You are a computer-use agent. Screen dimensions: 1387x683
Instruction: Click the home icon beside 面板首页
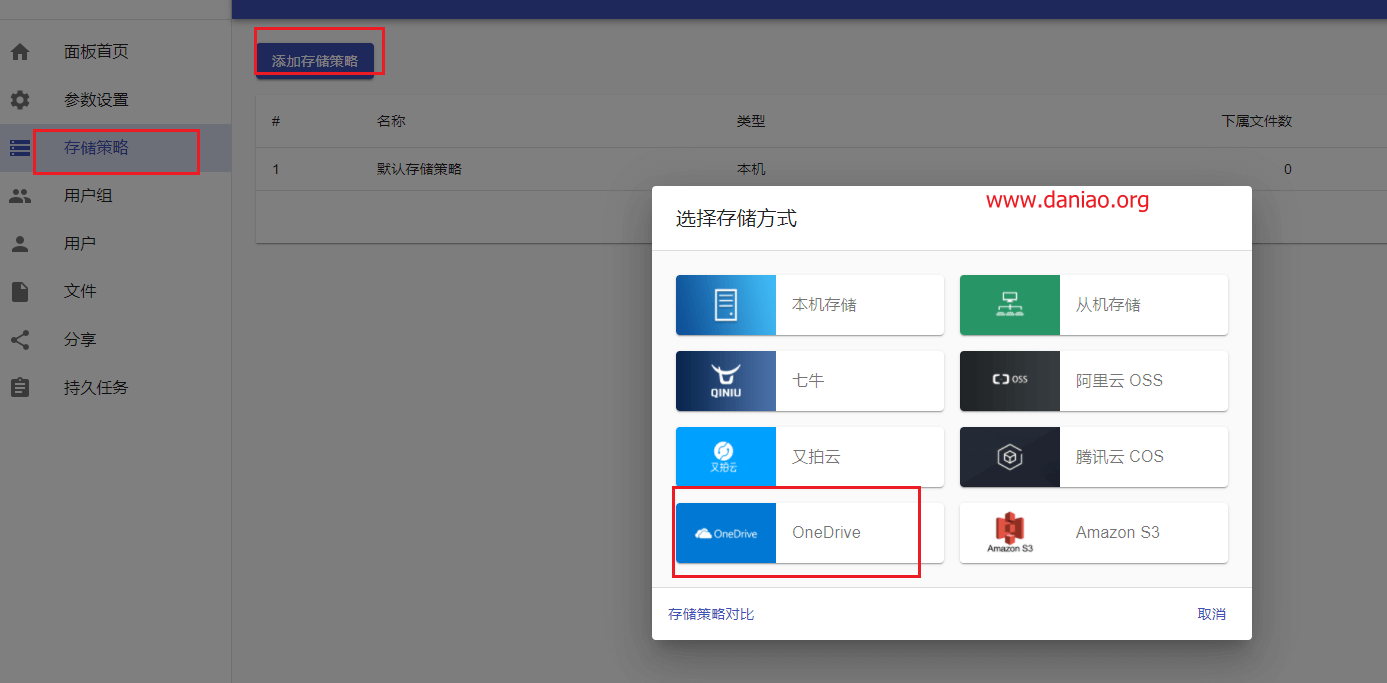pyautogui.click(x=20, y=52)
